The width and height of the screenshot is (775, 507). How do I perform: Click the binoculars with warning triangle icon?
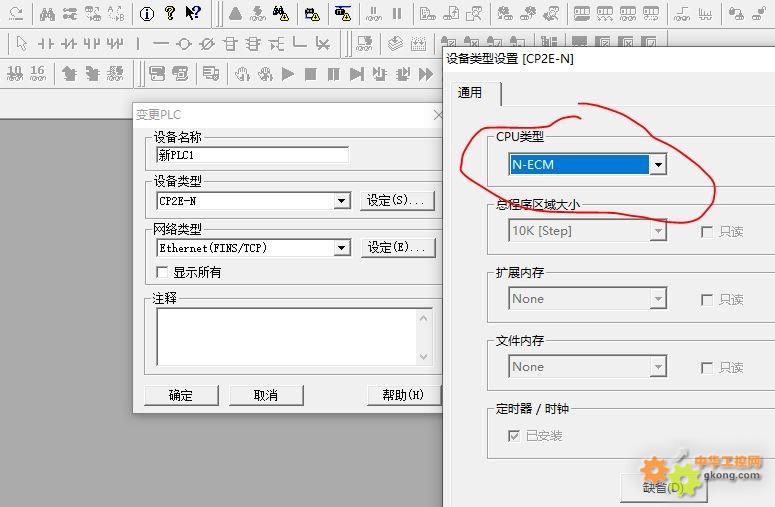point(281,14)
